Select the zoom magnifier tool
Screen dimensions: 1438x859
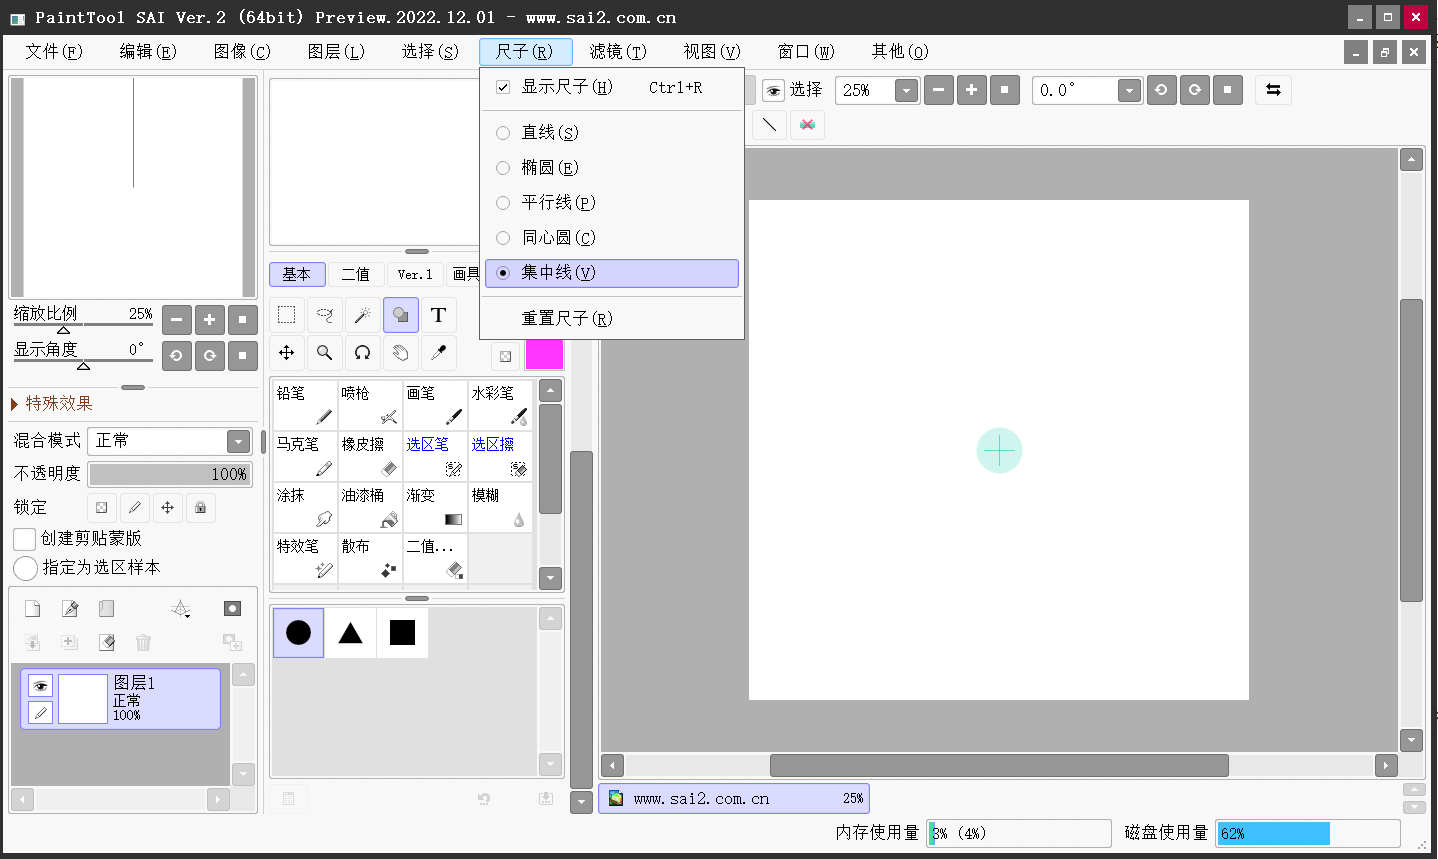[325, 353]
